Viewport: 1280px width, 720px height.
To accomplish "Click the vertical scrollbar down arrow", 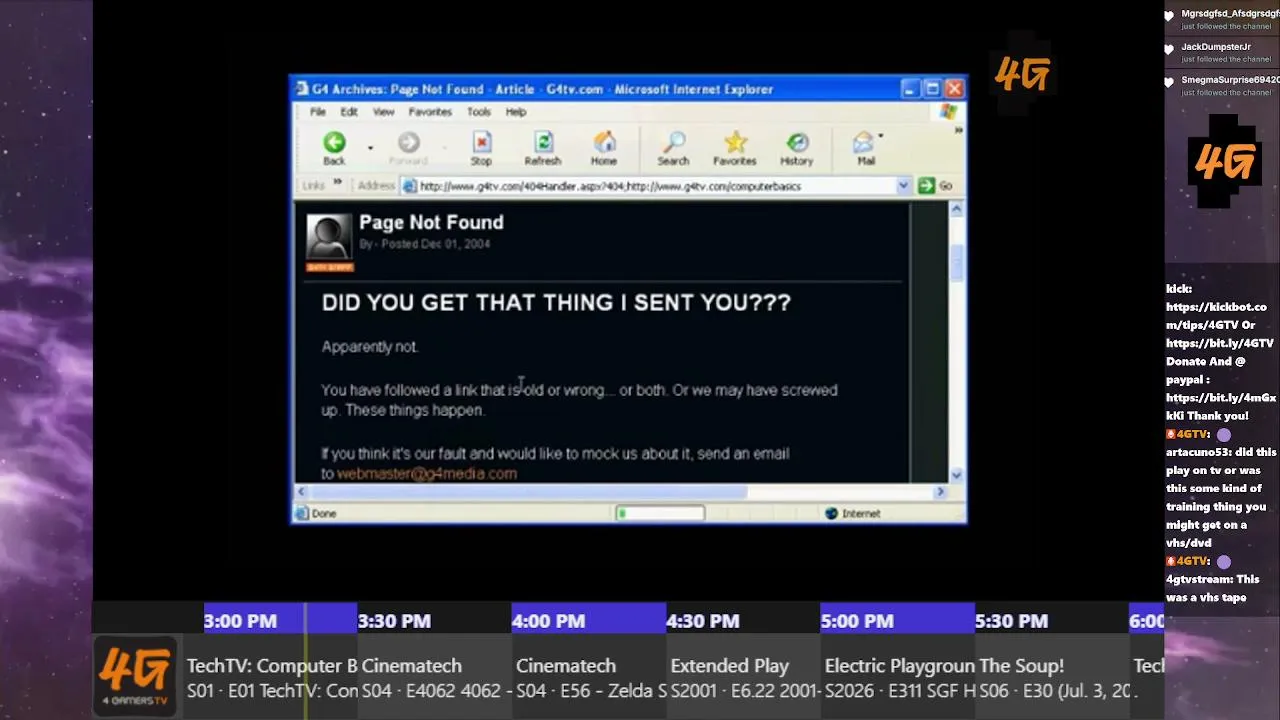I will pyautogui.click(x=956, y=475).
